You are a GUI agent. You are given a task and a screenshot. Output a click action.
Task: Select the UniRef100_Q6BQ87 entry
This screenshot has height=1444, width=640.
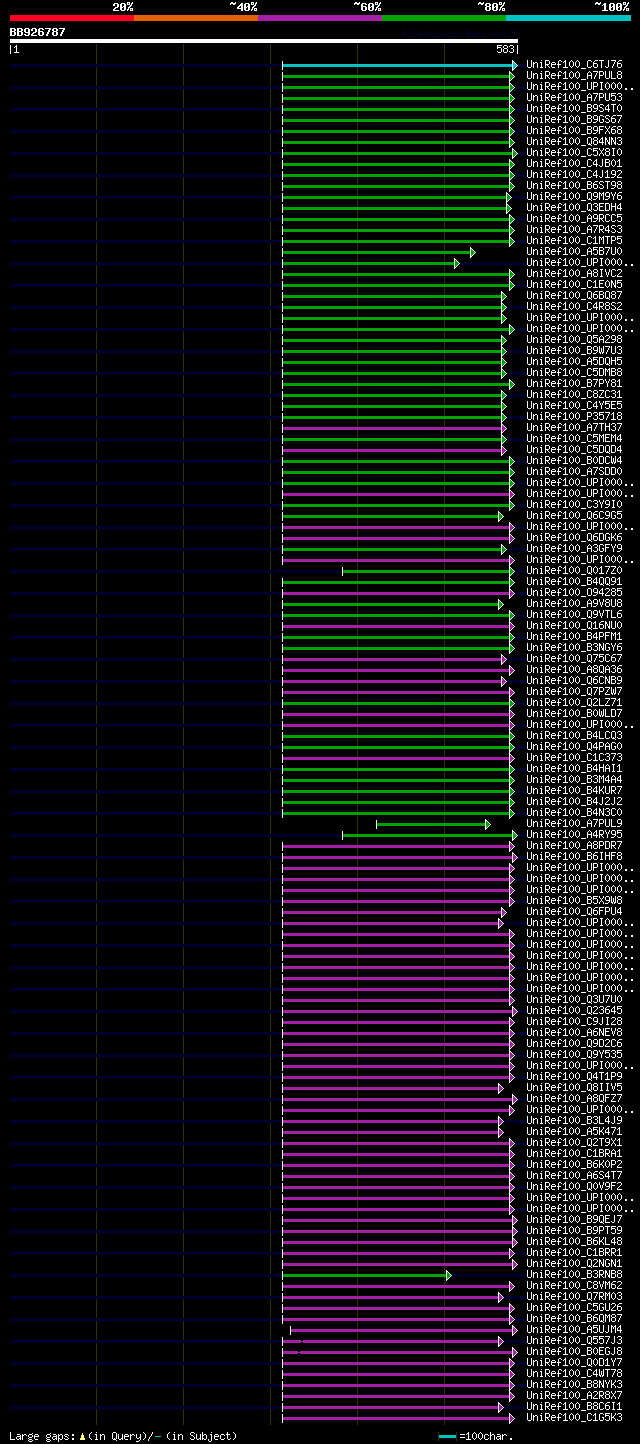[574, 295]
